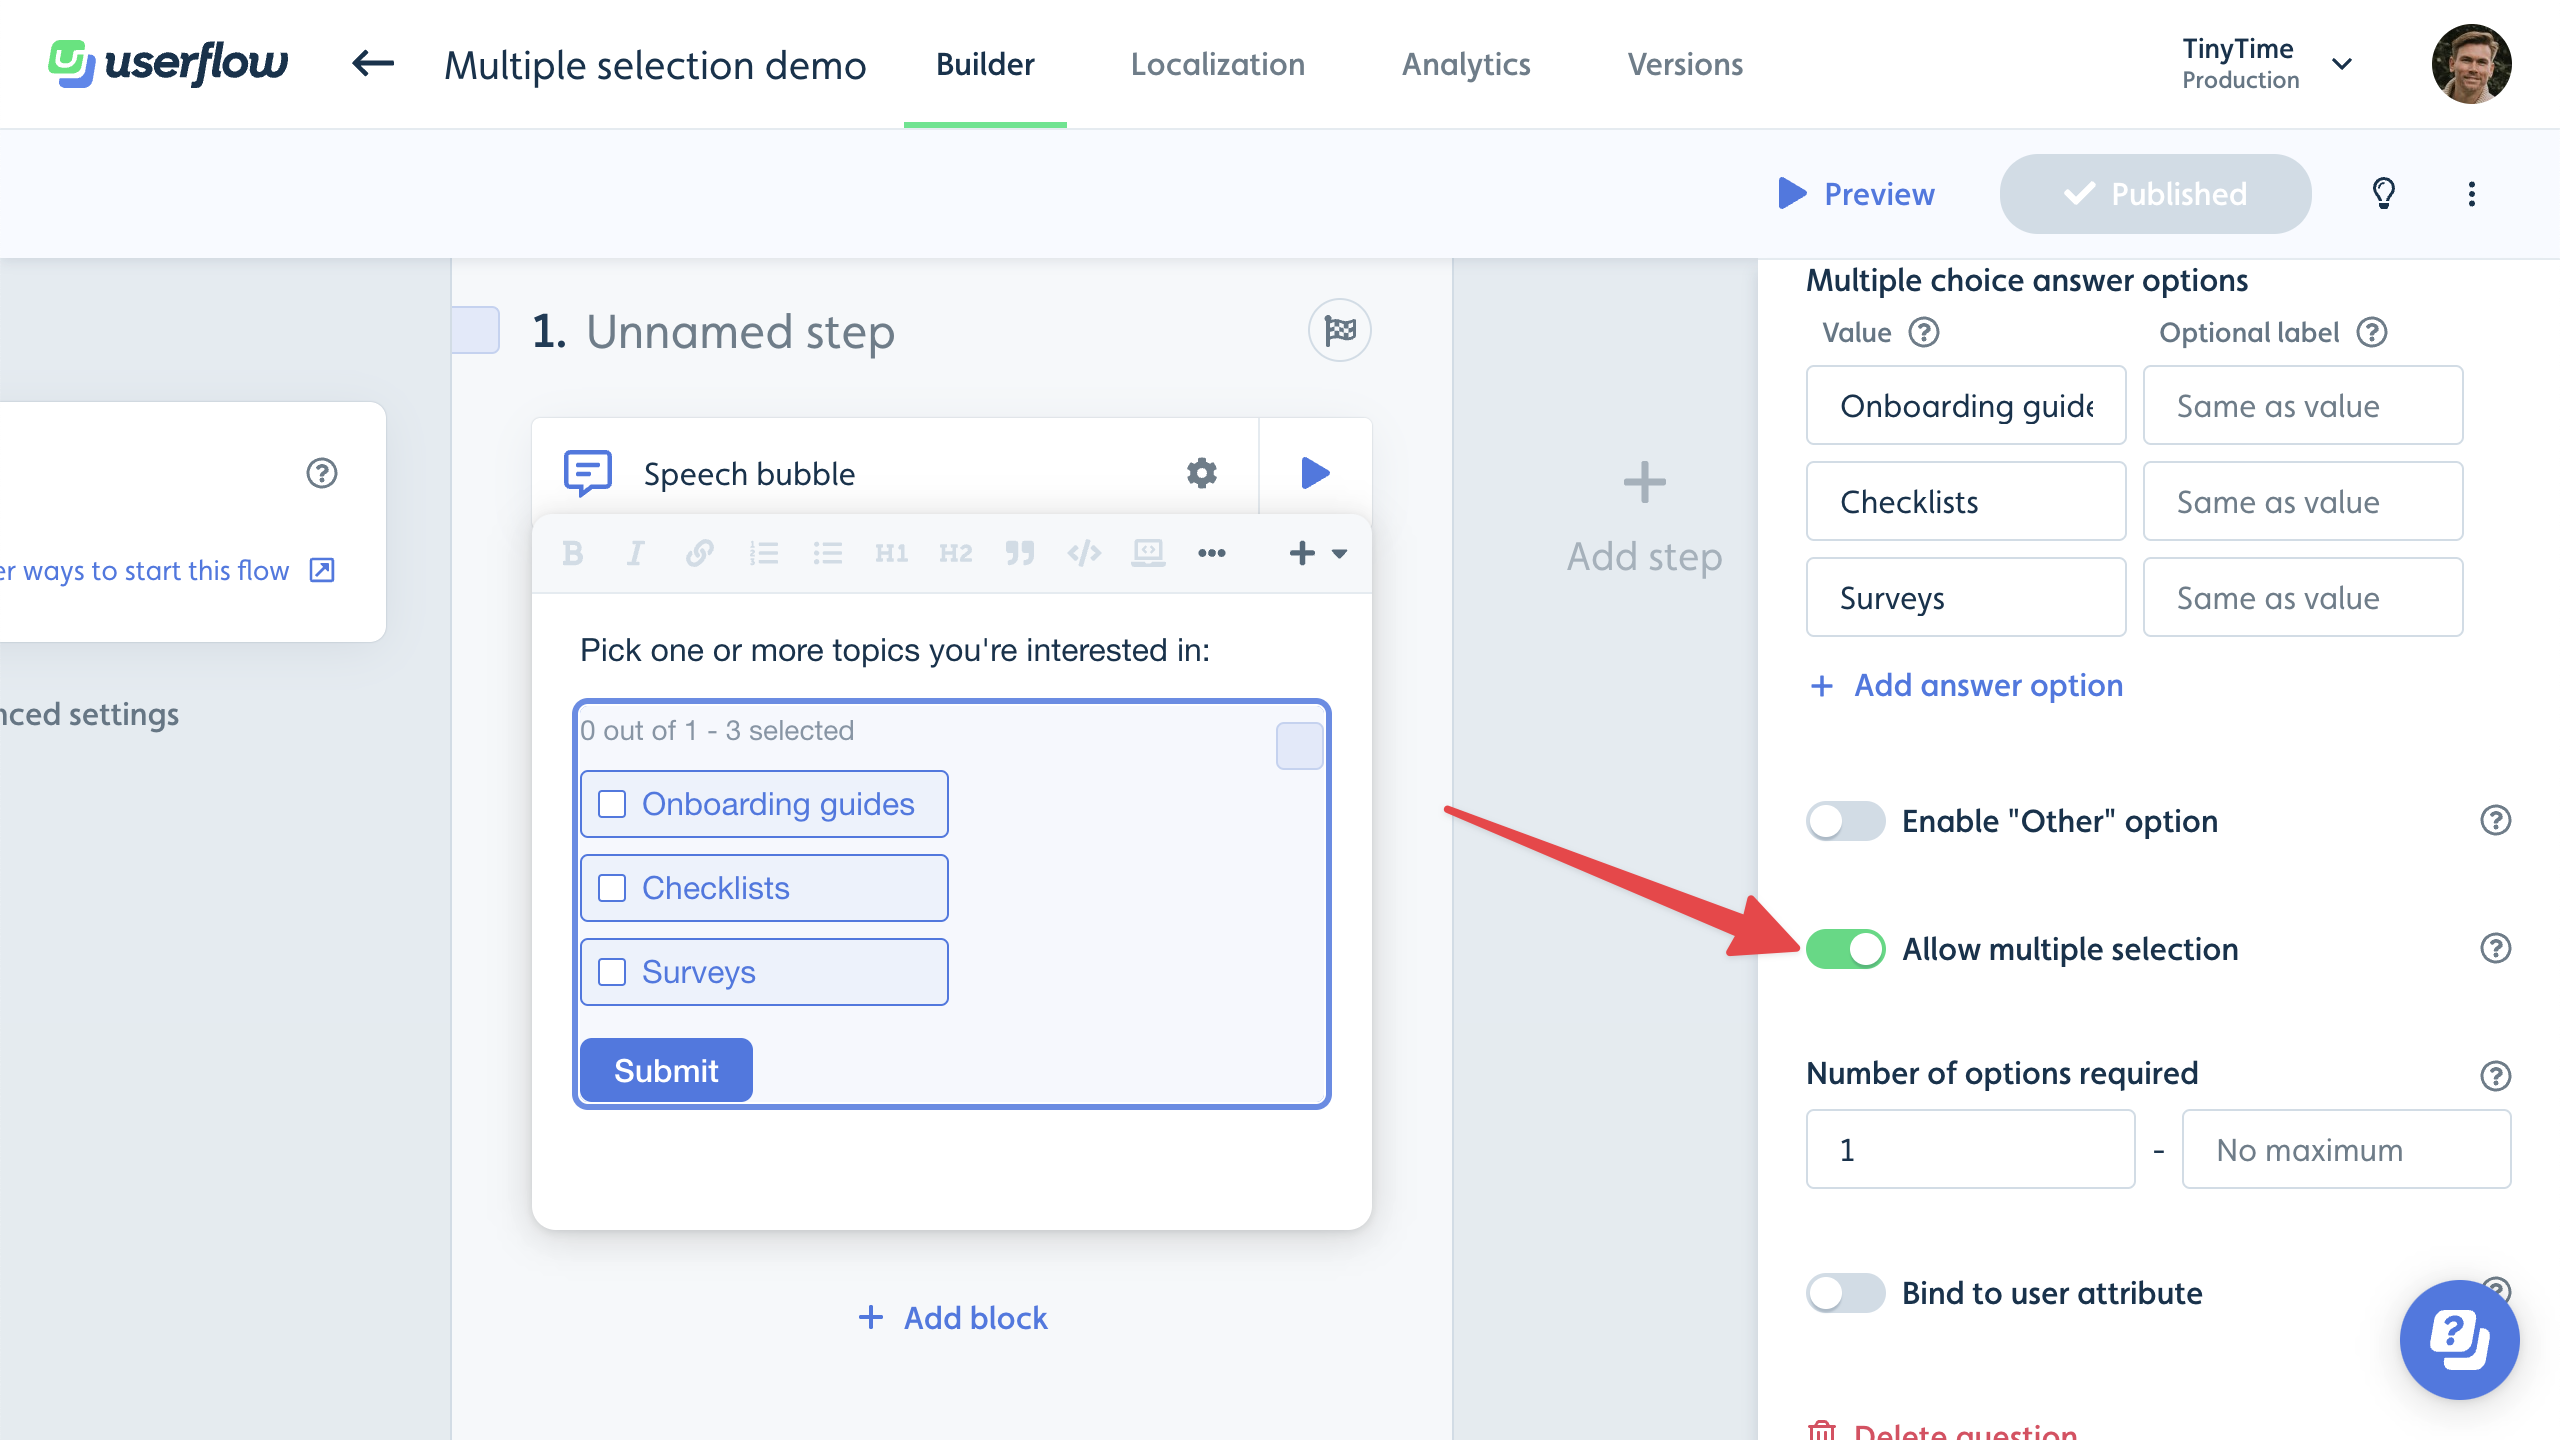The height and width of the screenshot is (1440, 2560).
Task: Click the speech bubble settings gear icon
Action: (1201, 473)
